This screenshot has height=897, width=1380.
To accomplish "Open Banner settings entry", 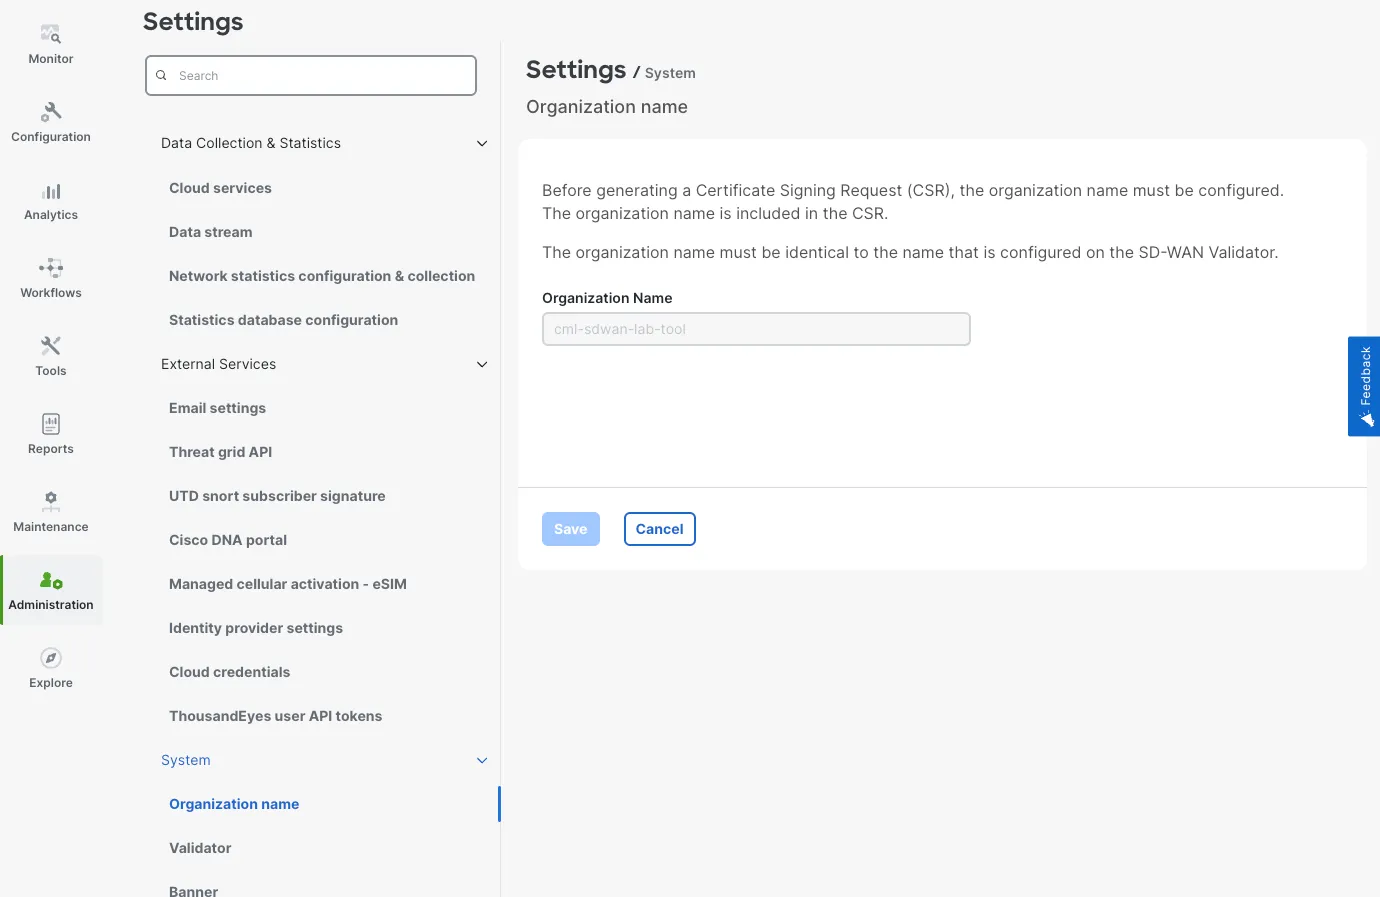I will (193, 890).
